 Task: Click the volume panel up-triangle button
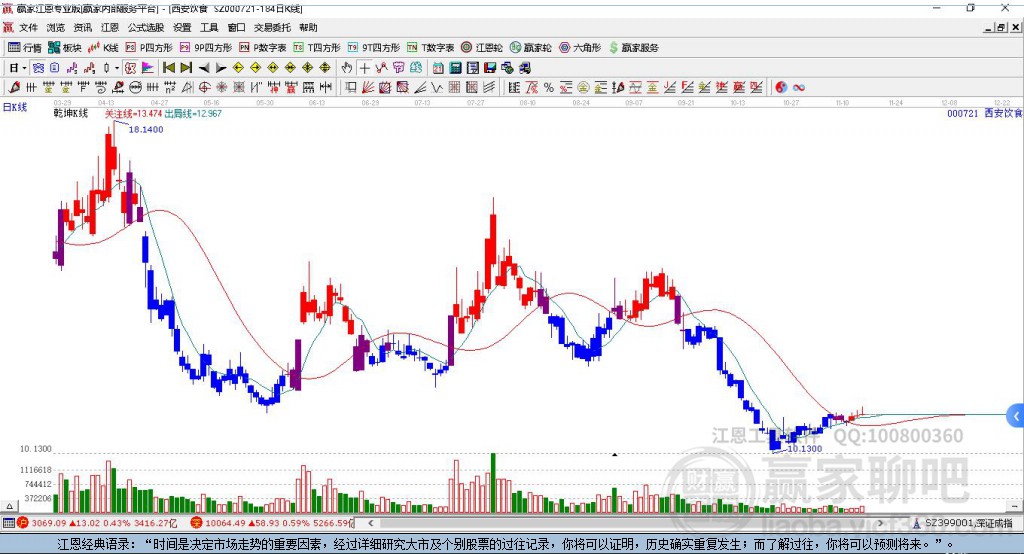click(9, 506)
